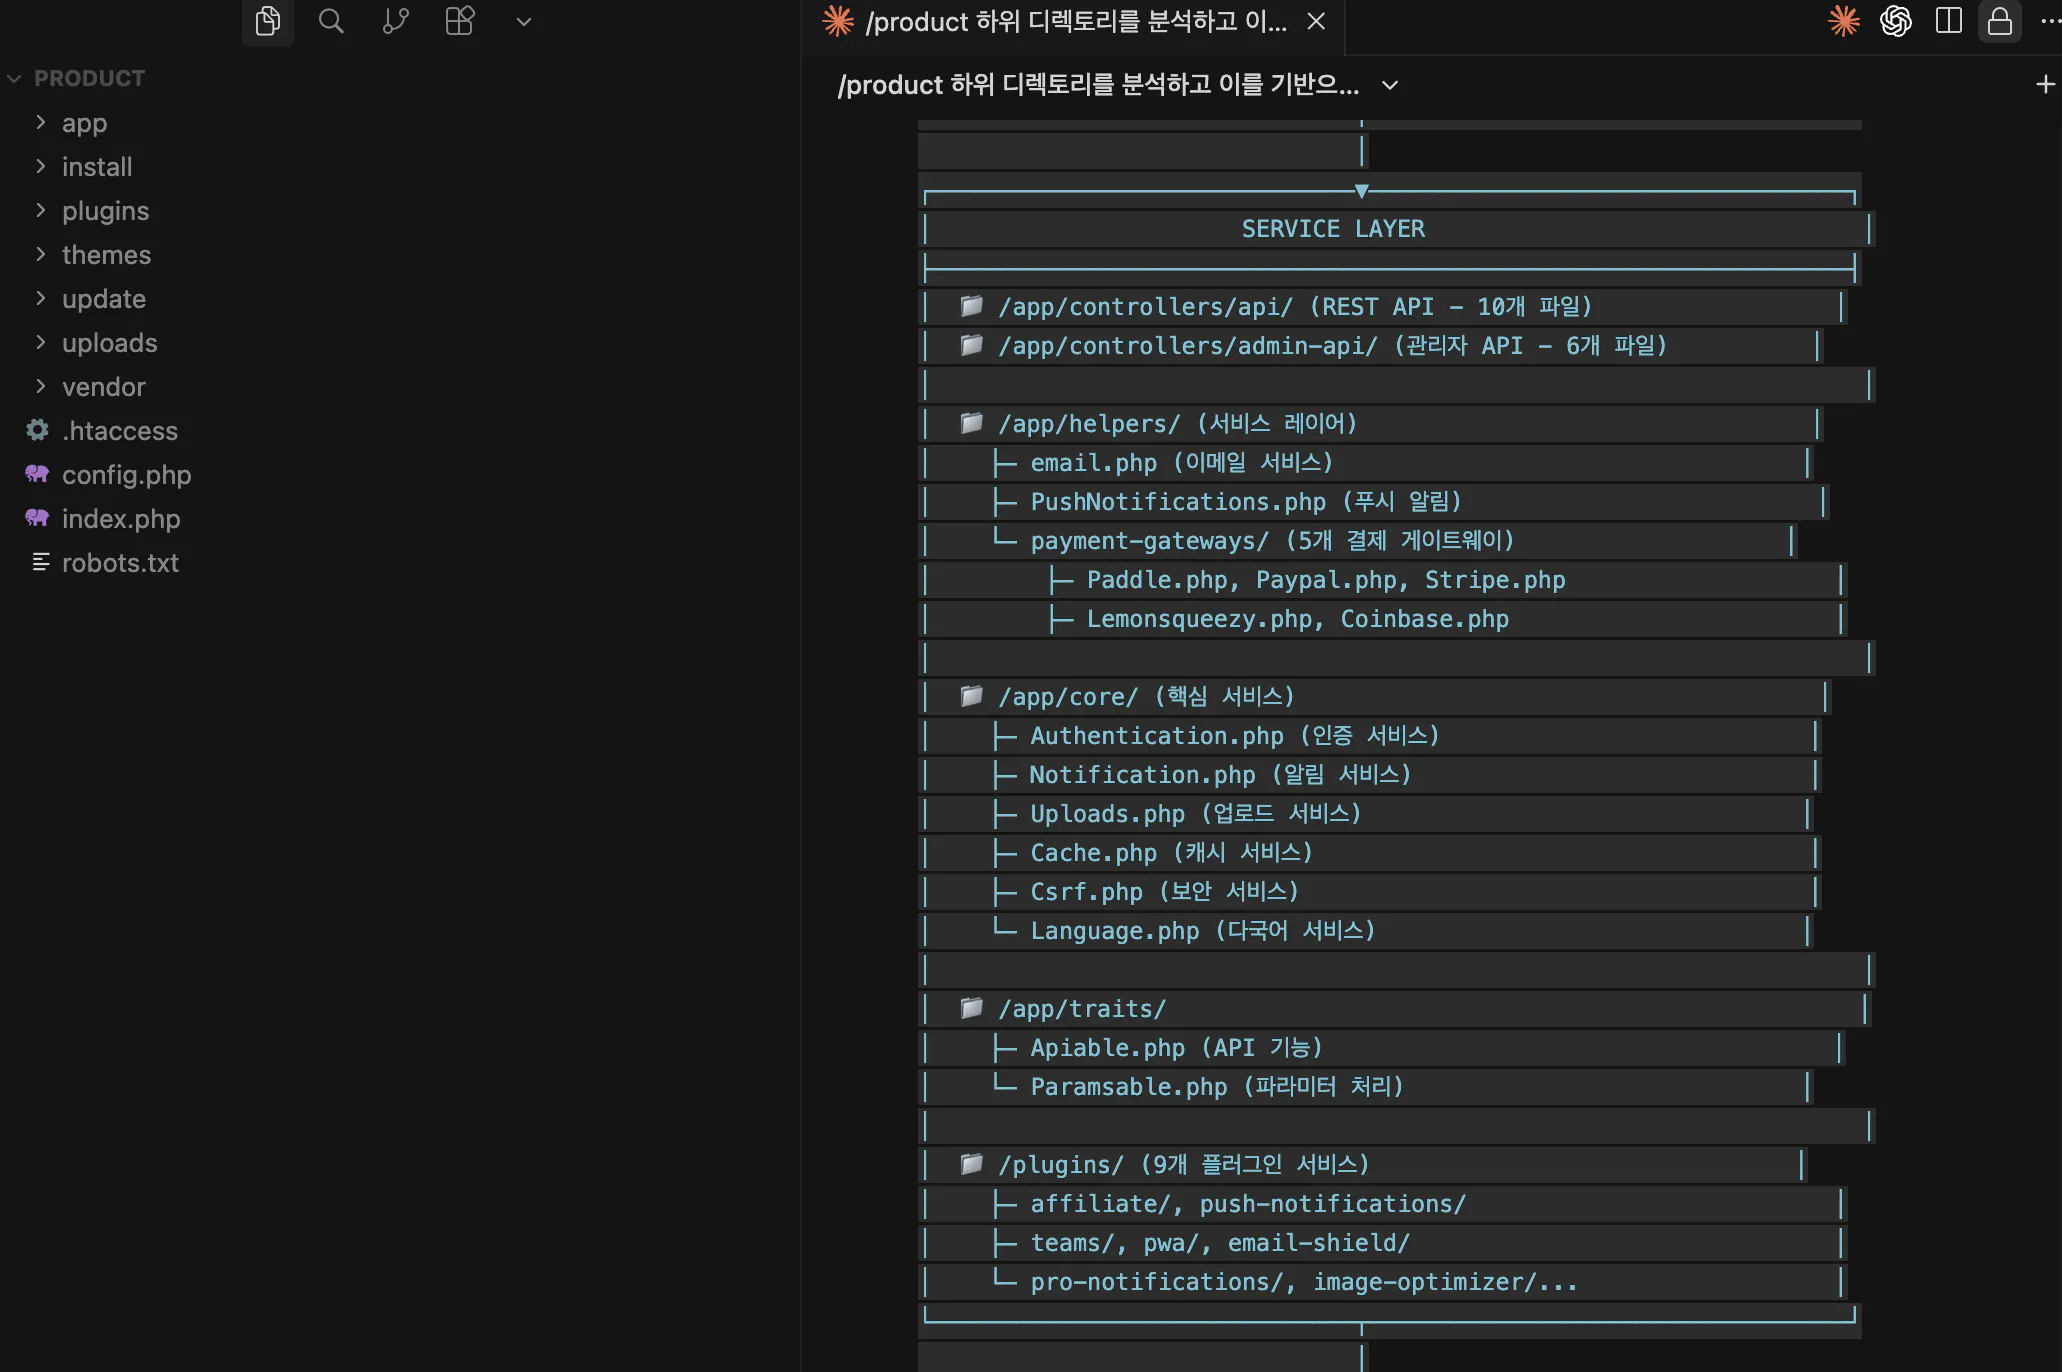Open the Source Control view

point(396,21)
